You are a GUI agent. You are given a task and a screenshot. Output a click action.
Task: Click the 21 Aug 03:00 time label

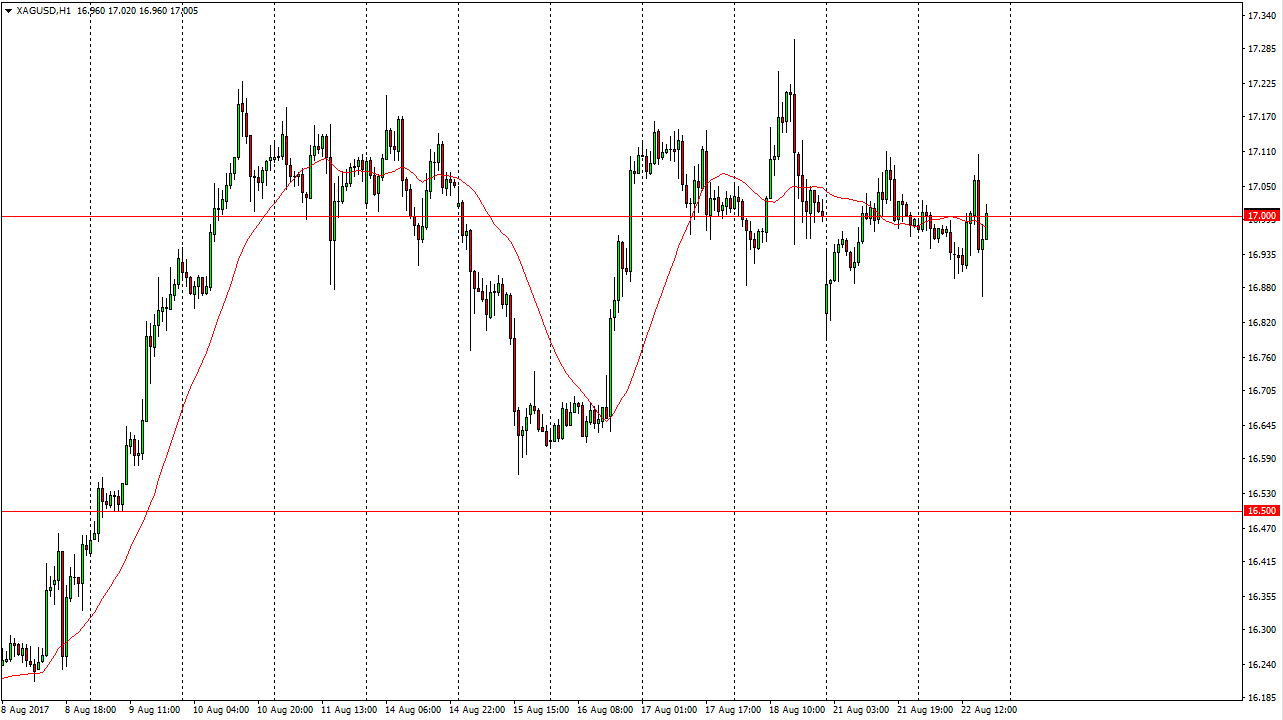862,709
